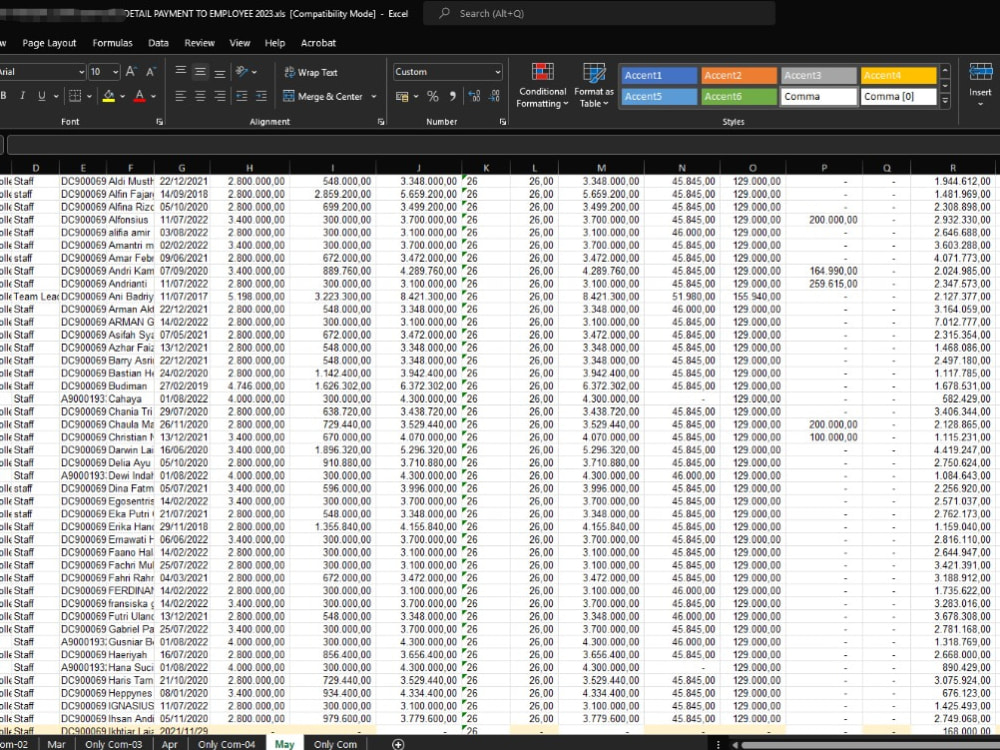Open the Borders dropdown arrow

[x=89, y=97]
